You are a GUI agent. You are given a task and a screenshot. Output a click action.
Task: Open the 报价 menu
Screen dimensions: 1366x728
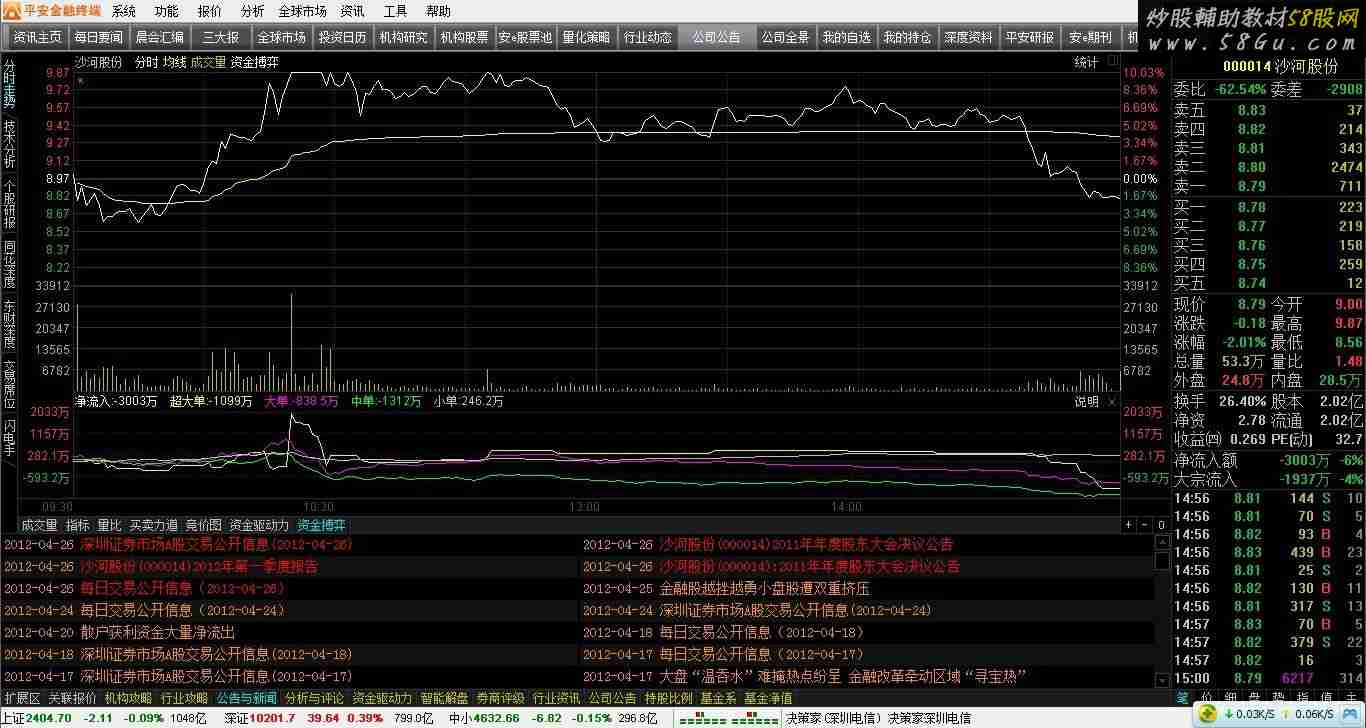click(210, 12)
